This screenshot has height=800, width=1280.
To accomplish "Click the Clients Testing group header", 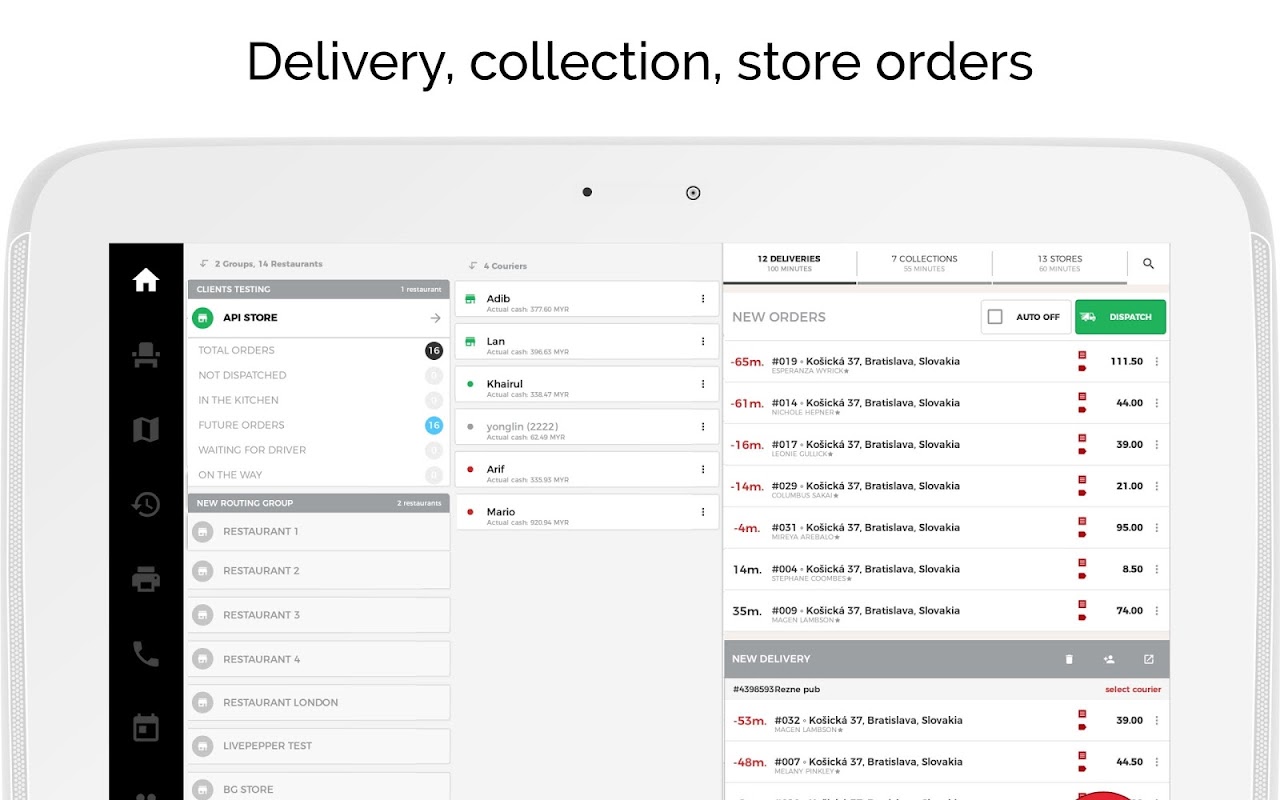I will click(x=318, y=289).
